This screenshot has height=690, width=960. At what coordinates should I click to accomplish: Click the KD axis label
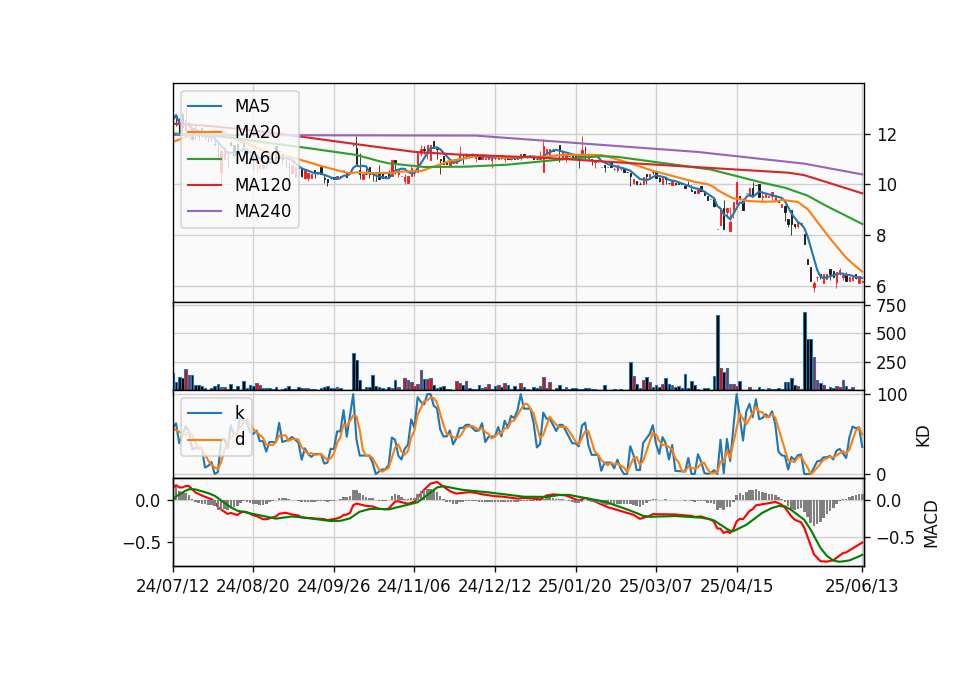point(923,437)
